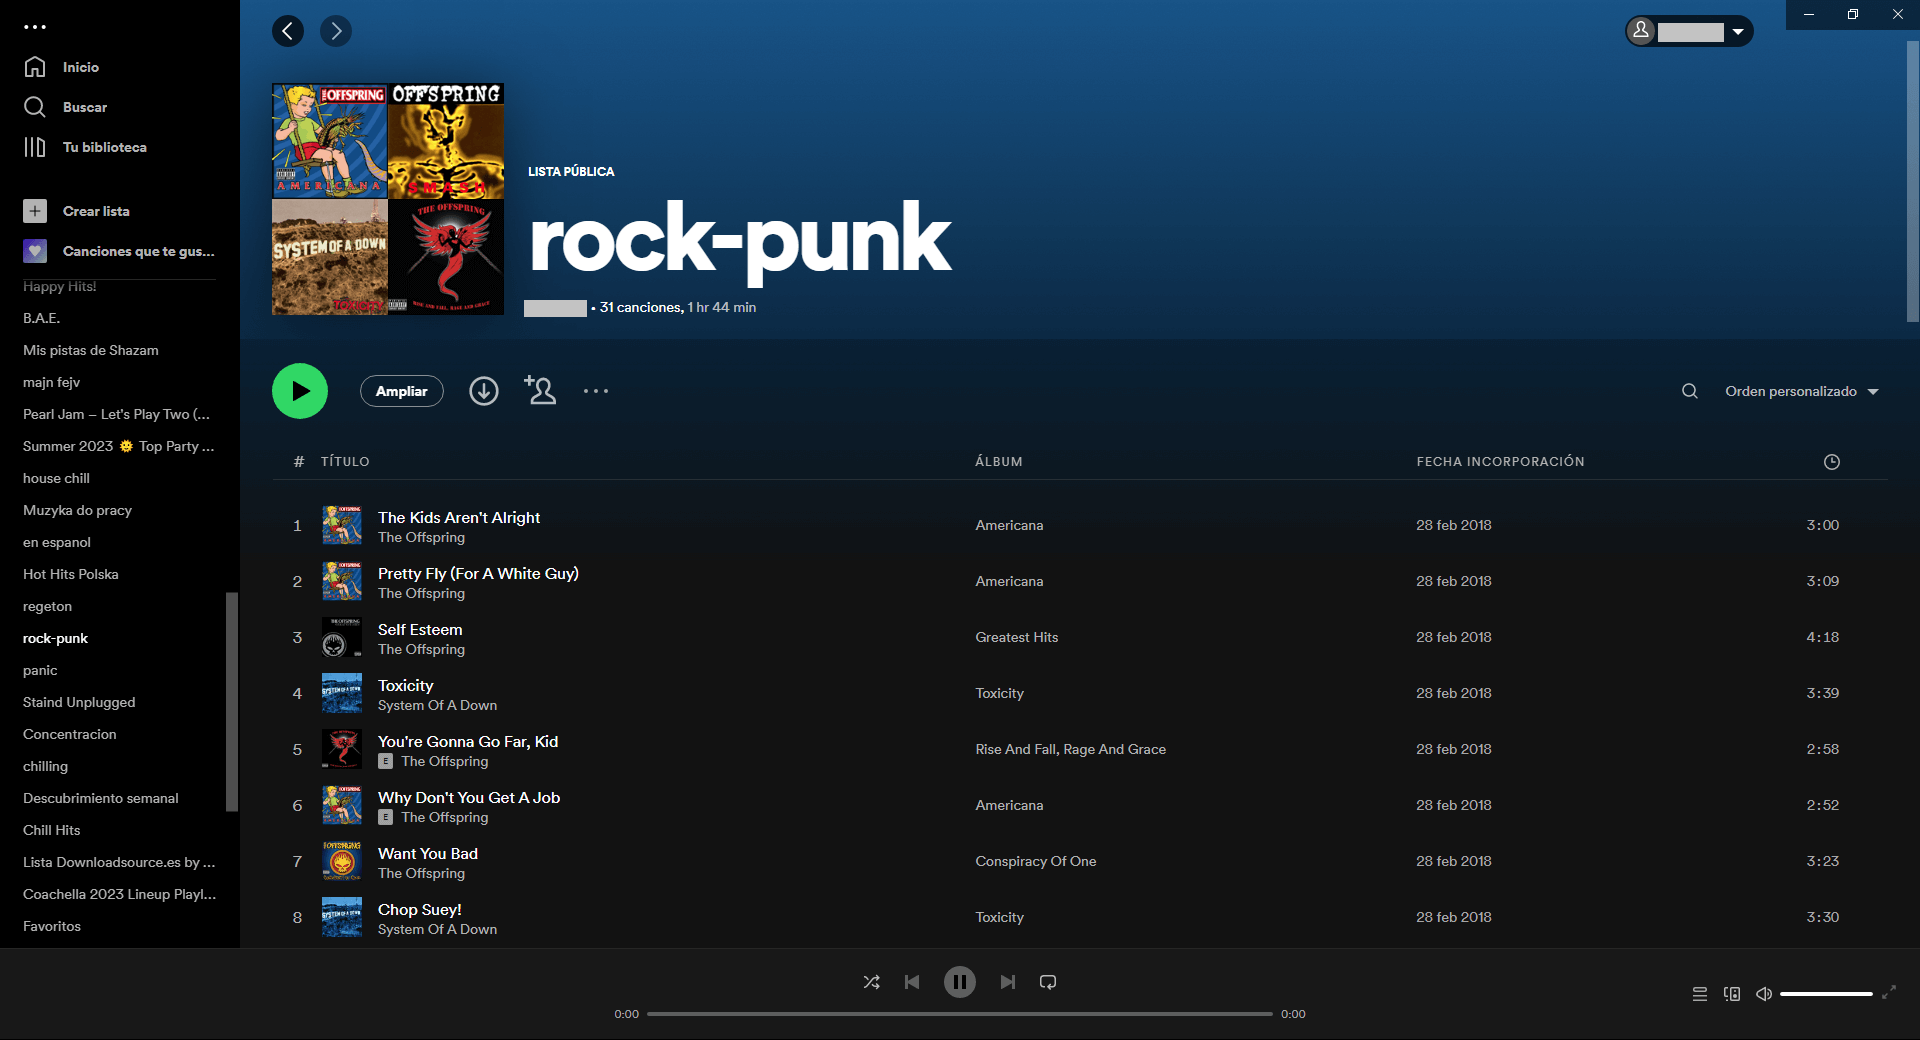The image size is (1920, 1040).
Task: Open the Chill Hits playlist
Action: click(52, 830)
